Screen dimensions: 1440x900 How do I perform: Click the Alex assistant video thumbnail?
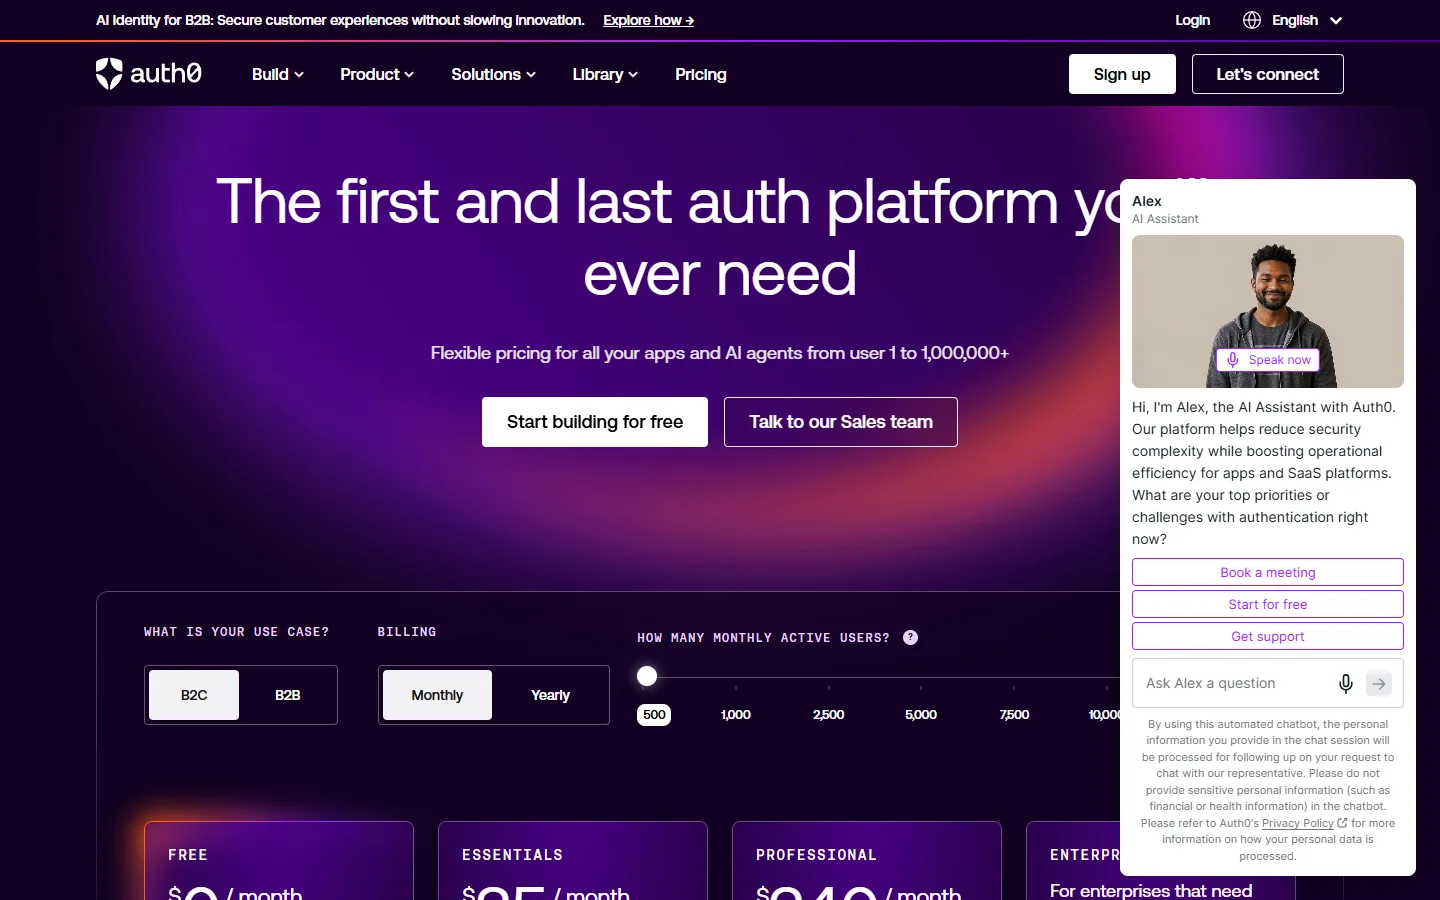[x=1268, y=311]
